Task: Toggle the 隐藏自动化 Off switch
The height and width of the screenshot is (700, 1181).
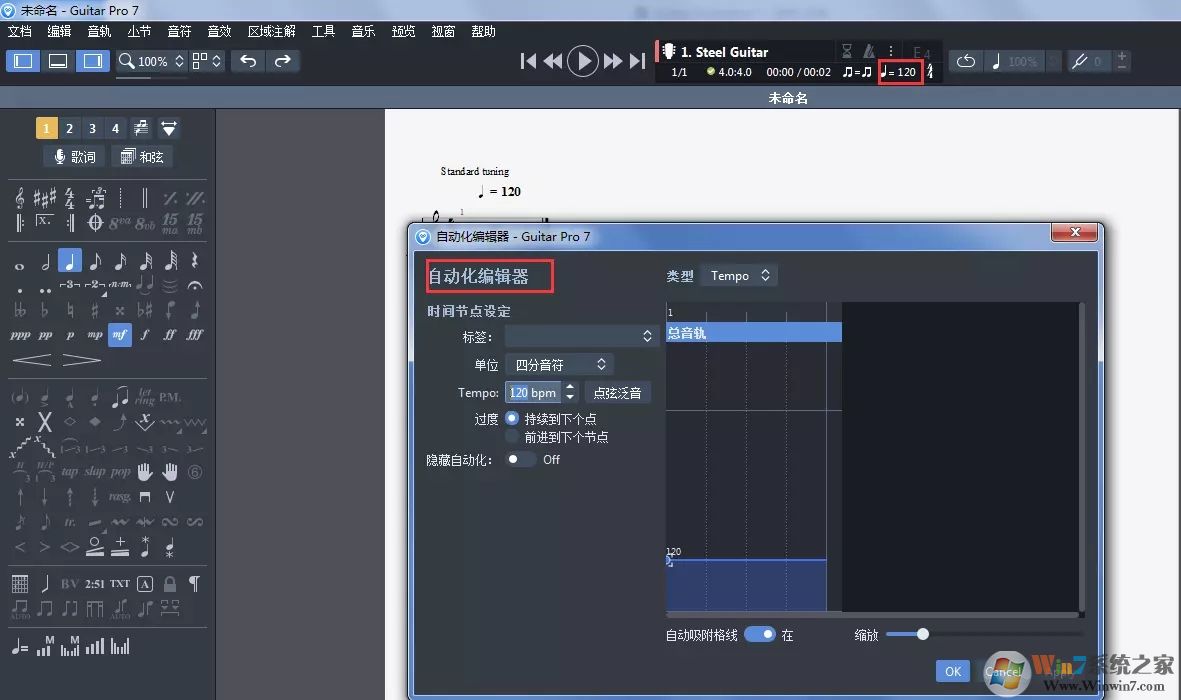Action: click(x=518, y=460)
